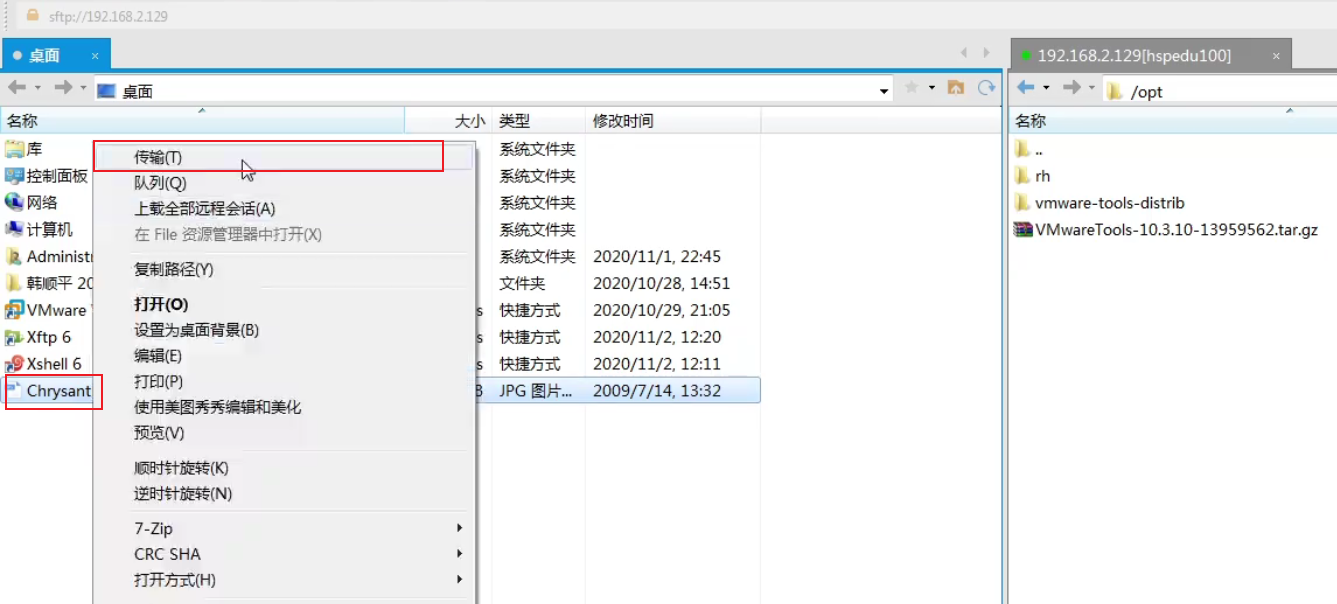The height and width of the screenshot is (604, 1337).
Task: Choose 传输(T) from the context menu
Action: point(284,157)
